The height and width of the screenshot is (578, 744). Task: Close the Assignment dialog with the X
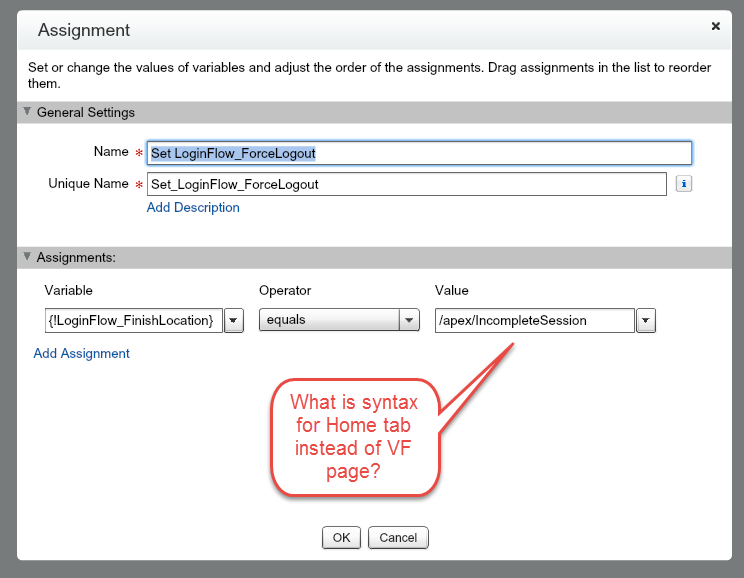(x=716, y=27)
